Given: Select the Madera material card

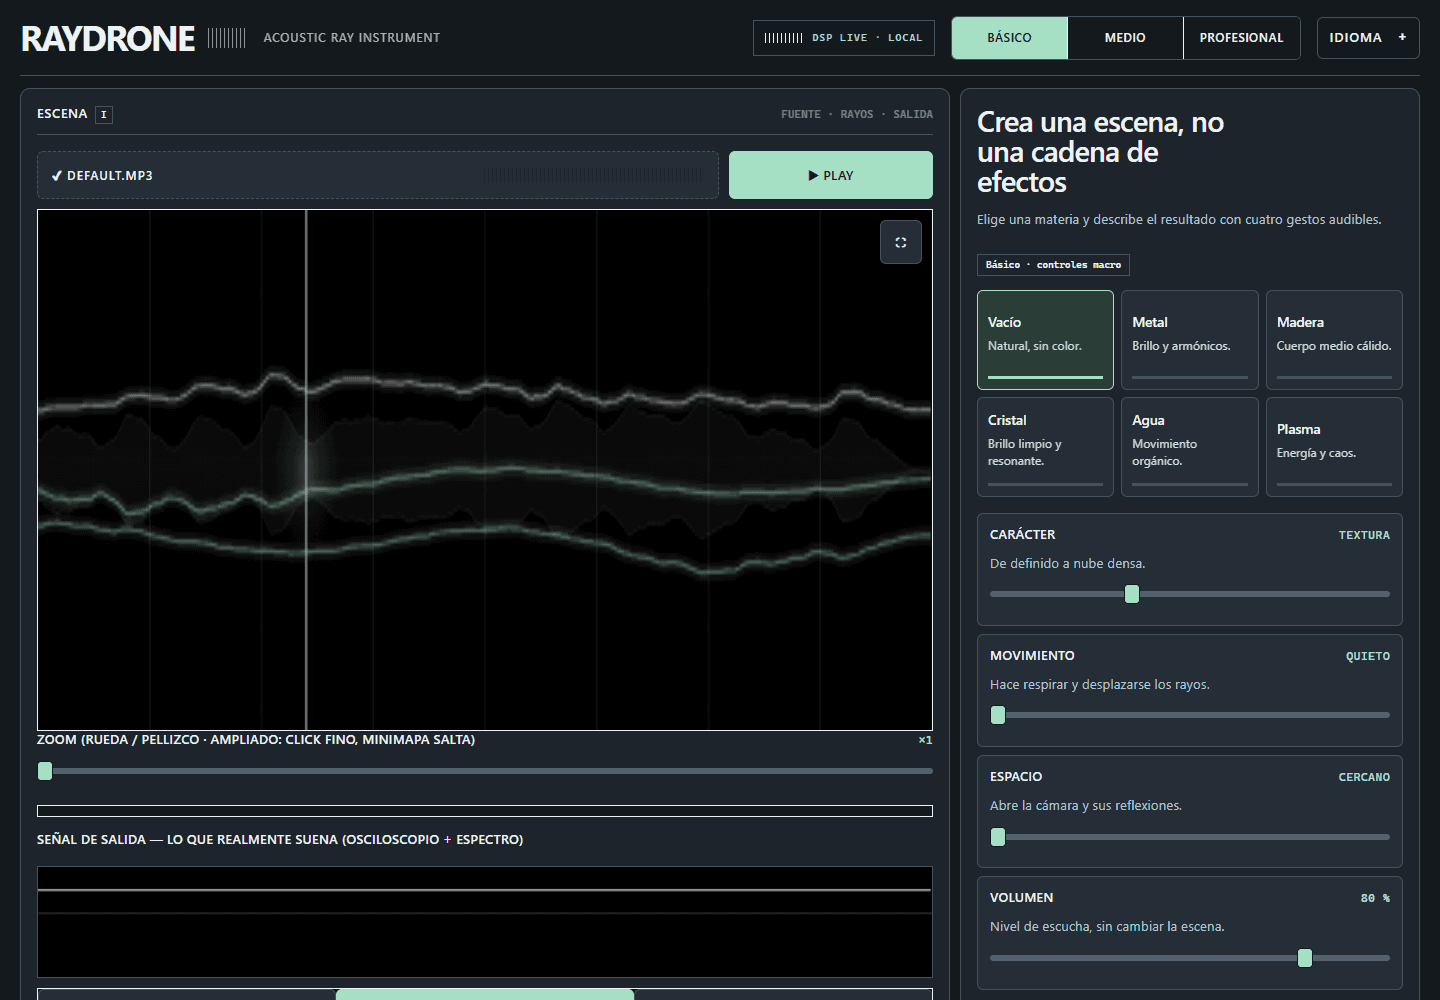Looking at the screenshot, I should click(x=1334, y=340).
